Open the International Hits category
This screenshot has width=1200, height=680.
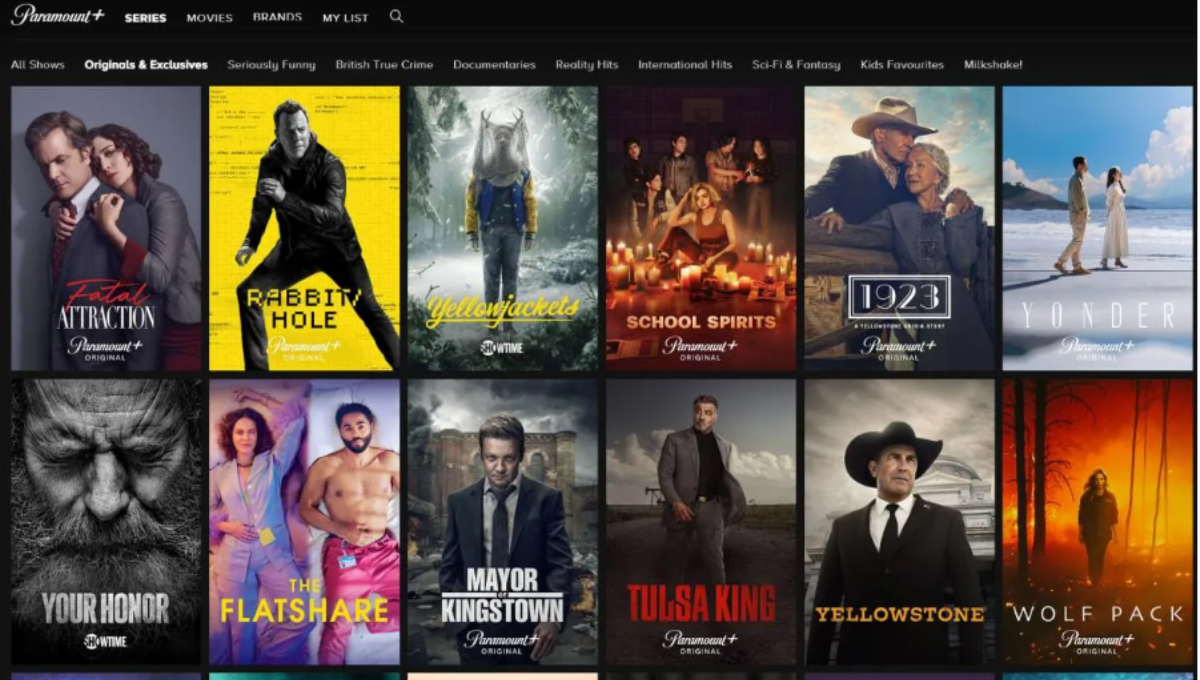[685, 65]
